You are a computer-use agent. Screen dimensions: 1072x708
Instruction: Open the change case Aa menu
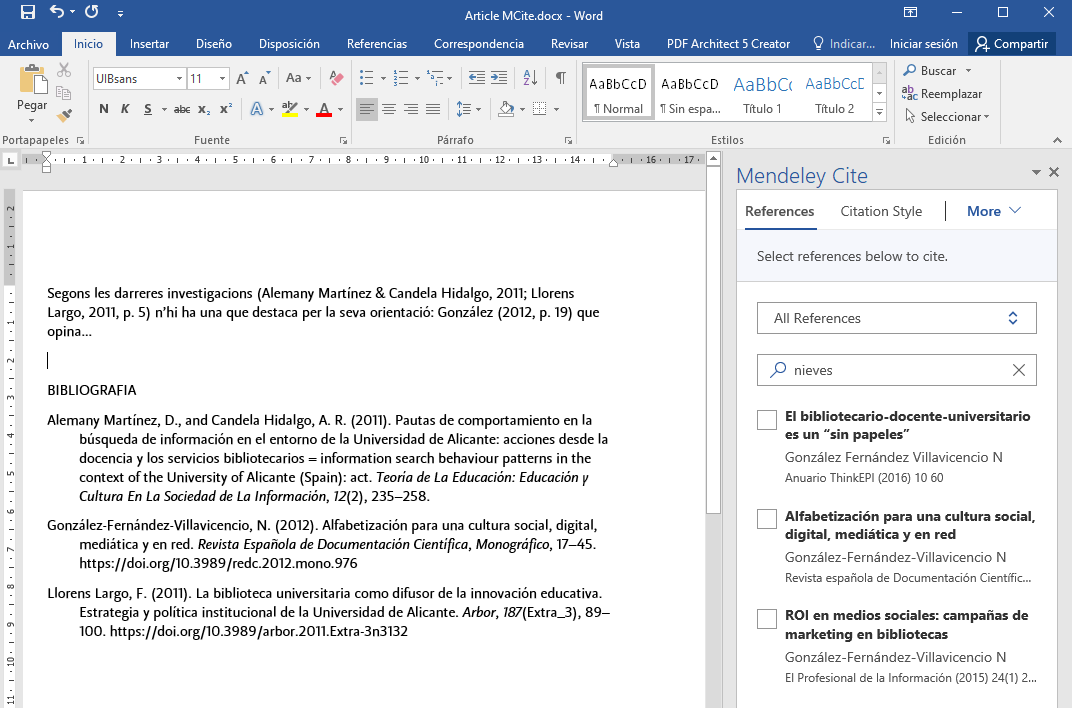tap(298, 78)
